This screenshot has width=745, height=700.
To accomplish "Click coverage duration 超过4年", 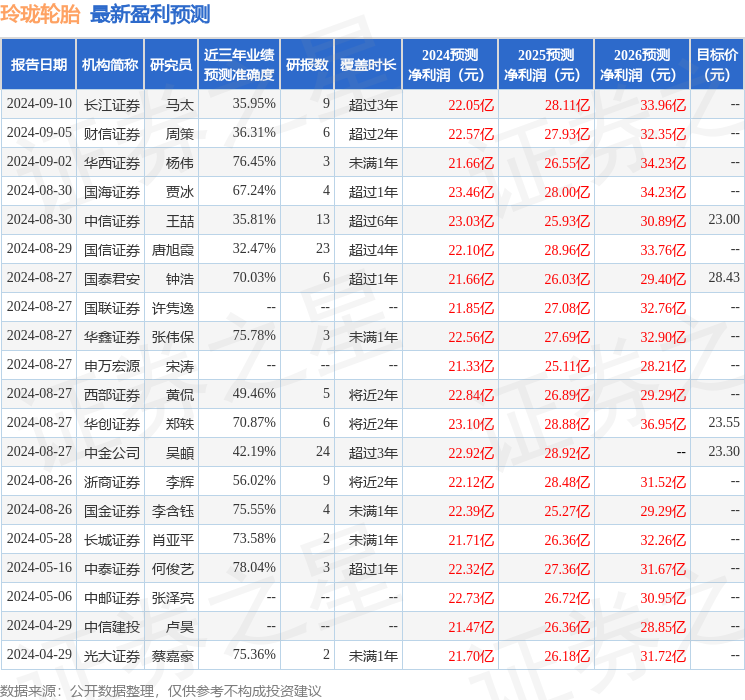I will tap(373, 250).
